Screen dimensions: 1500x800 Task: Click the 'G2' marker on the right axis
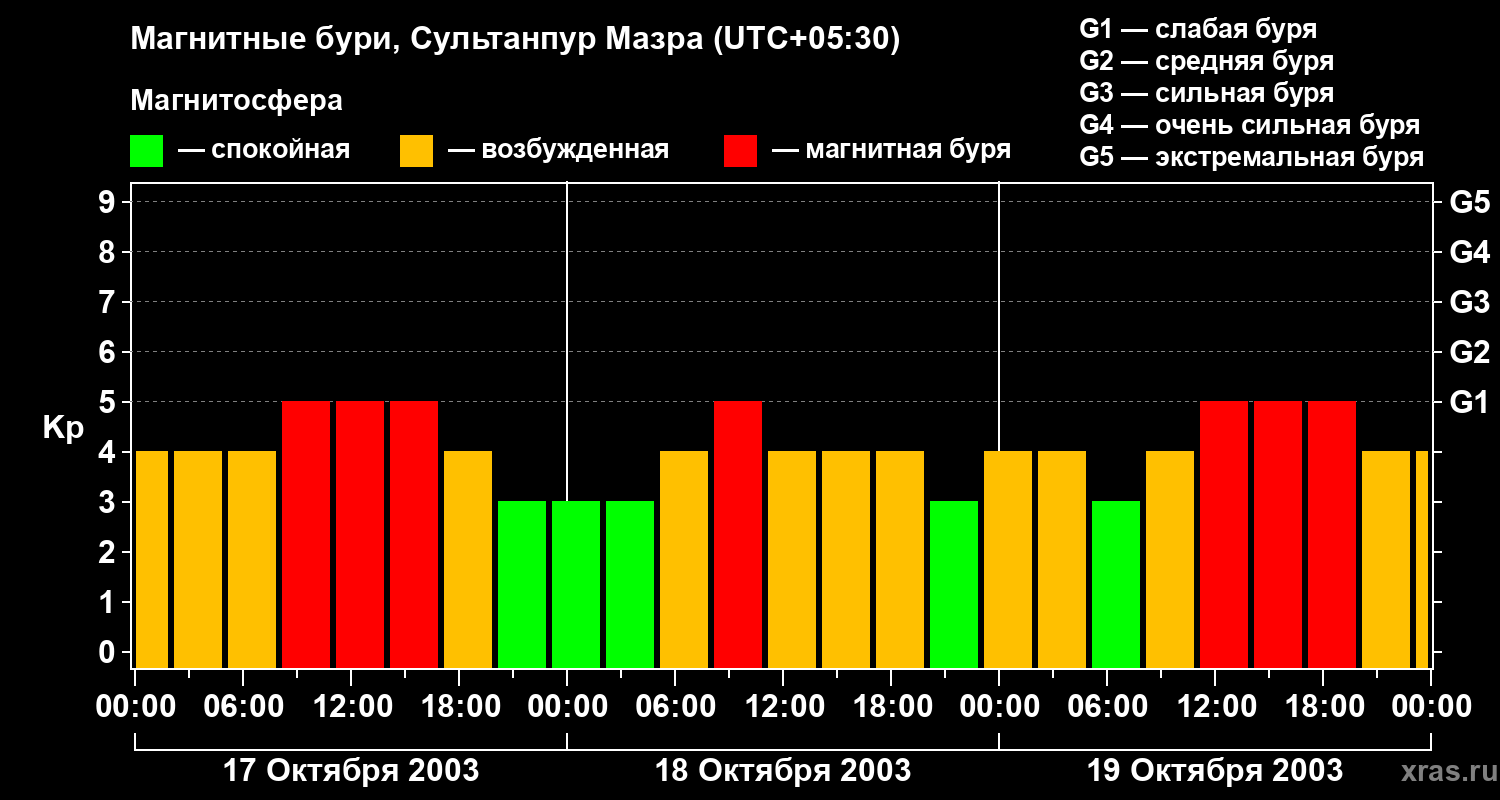(x=1469, y=352)
